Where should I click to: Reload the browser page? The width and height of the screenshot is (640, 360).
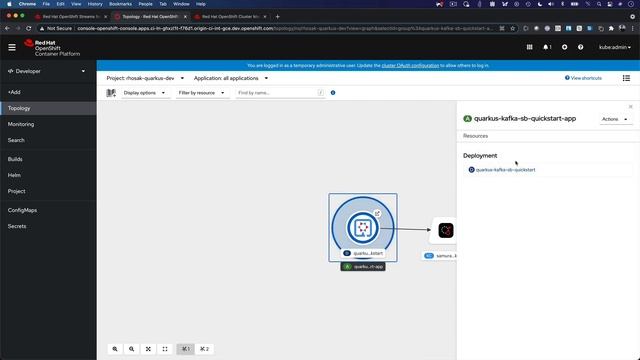[x=29, y=29]
